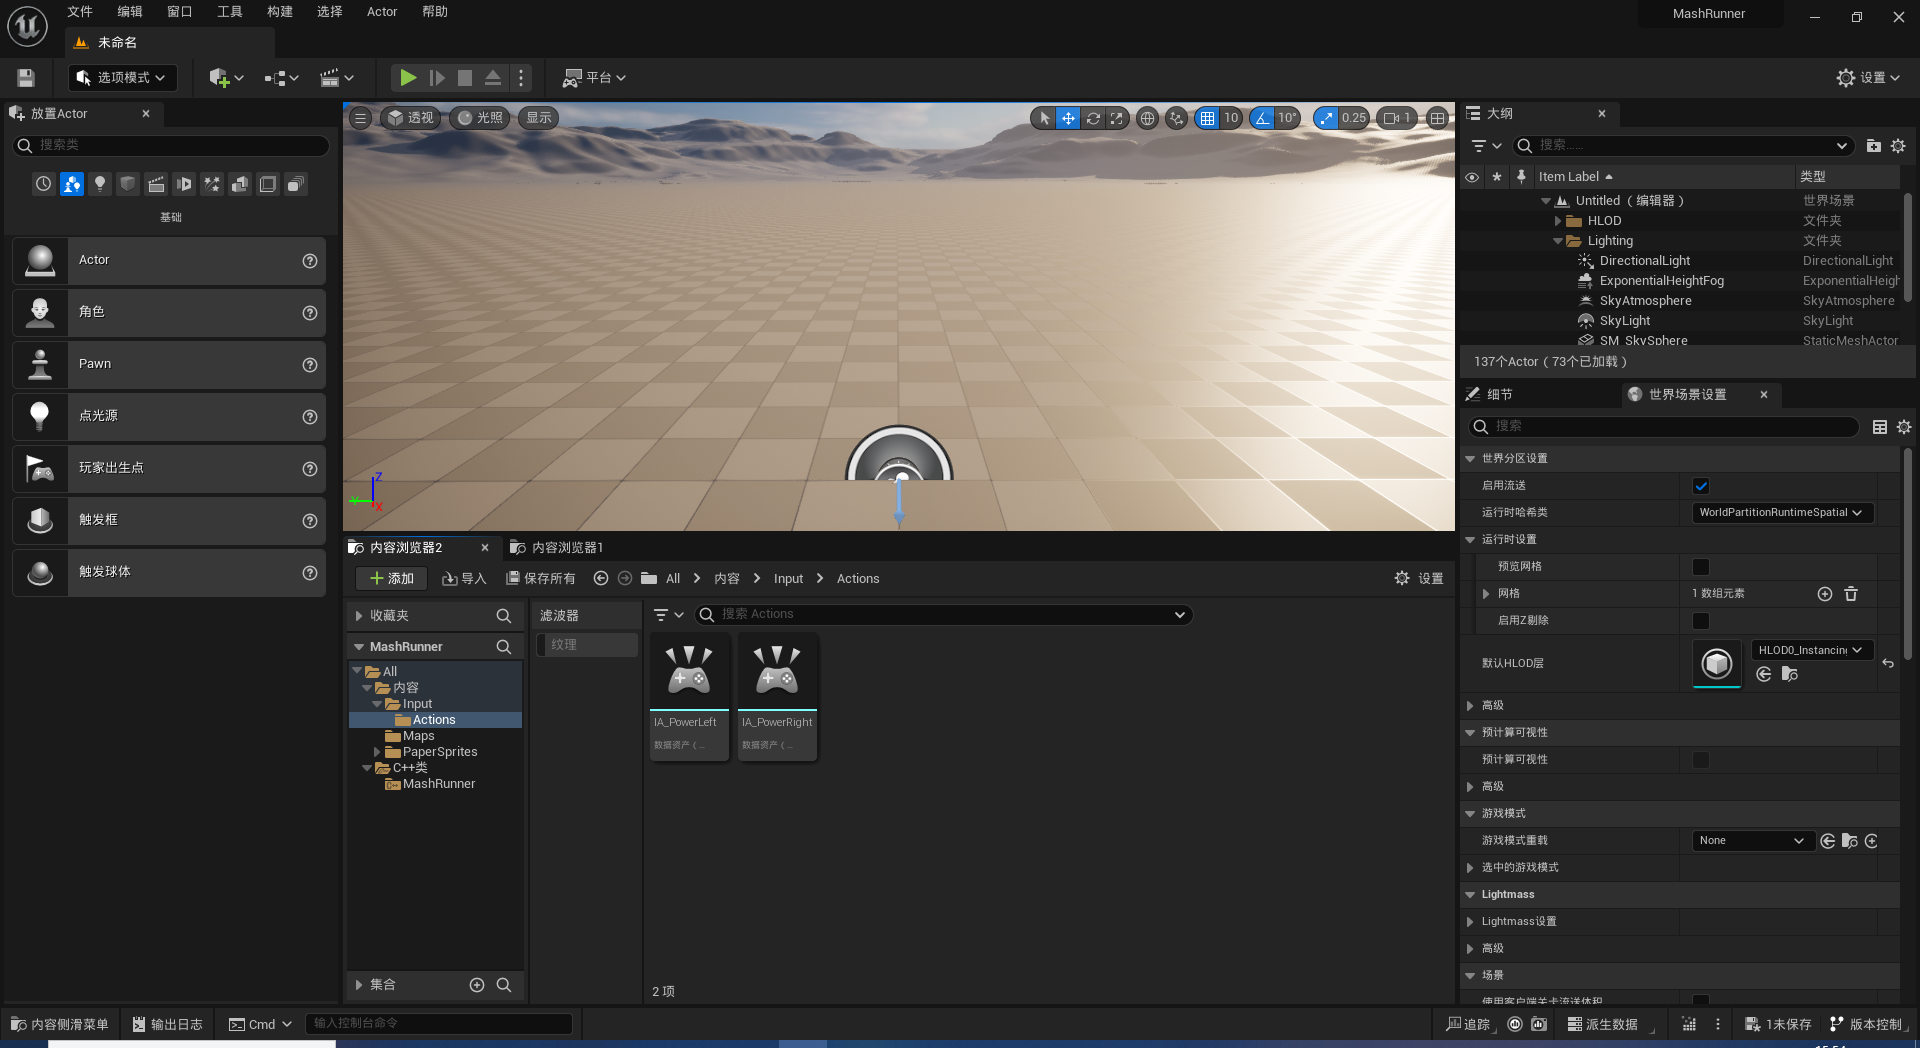
Task: Check the 预览网格 checkbox
Action: (1701, 567)
